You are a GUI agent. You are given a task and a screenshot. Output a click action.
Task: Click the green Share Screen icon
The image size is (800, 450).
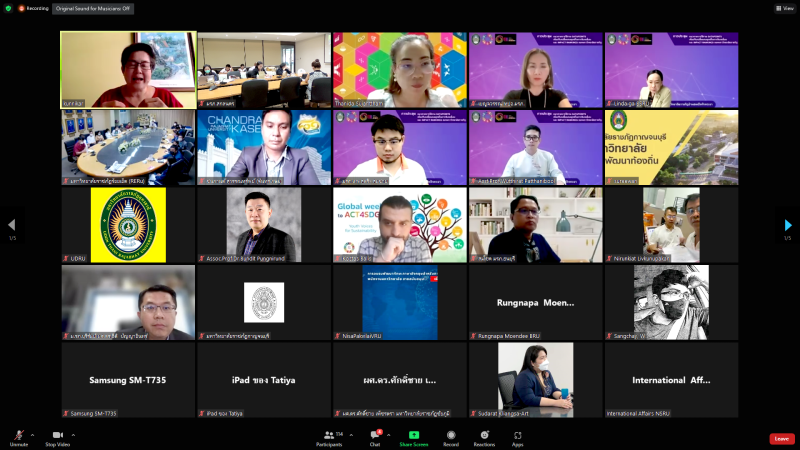pyautogui.click(x=413, y=437)
